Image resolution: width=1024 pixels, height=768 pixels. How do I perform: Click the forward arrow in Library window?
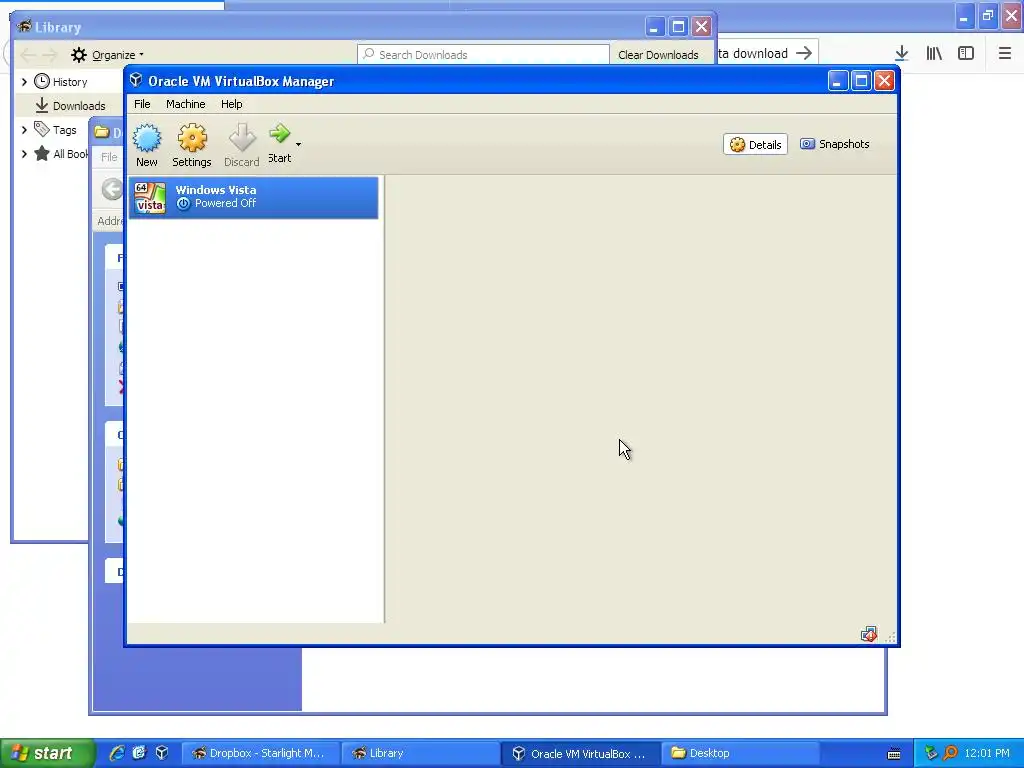[x=50, y=55]
